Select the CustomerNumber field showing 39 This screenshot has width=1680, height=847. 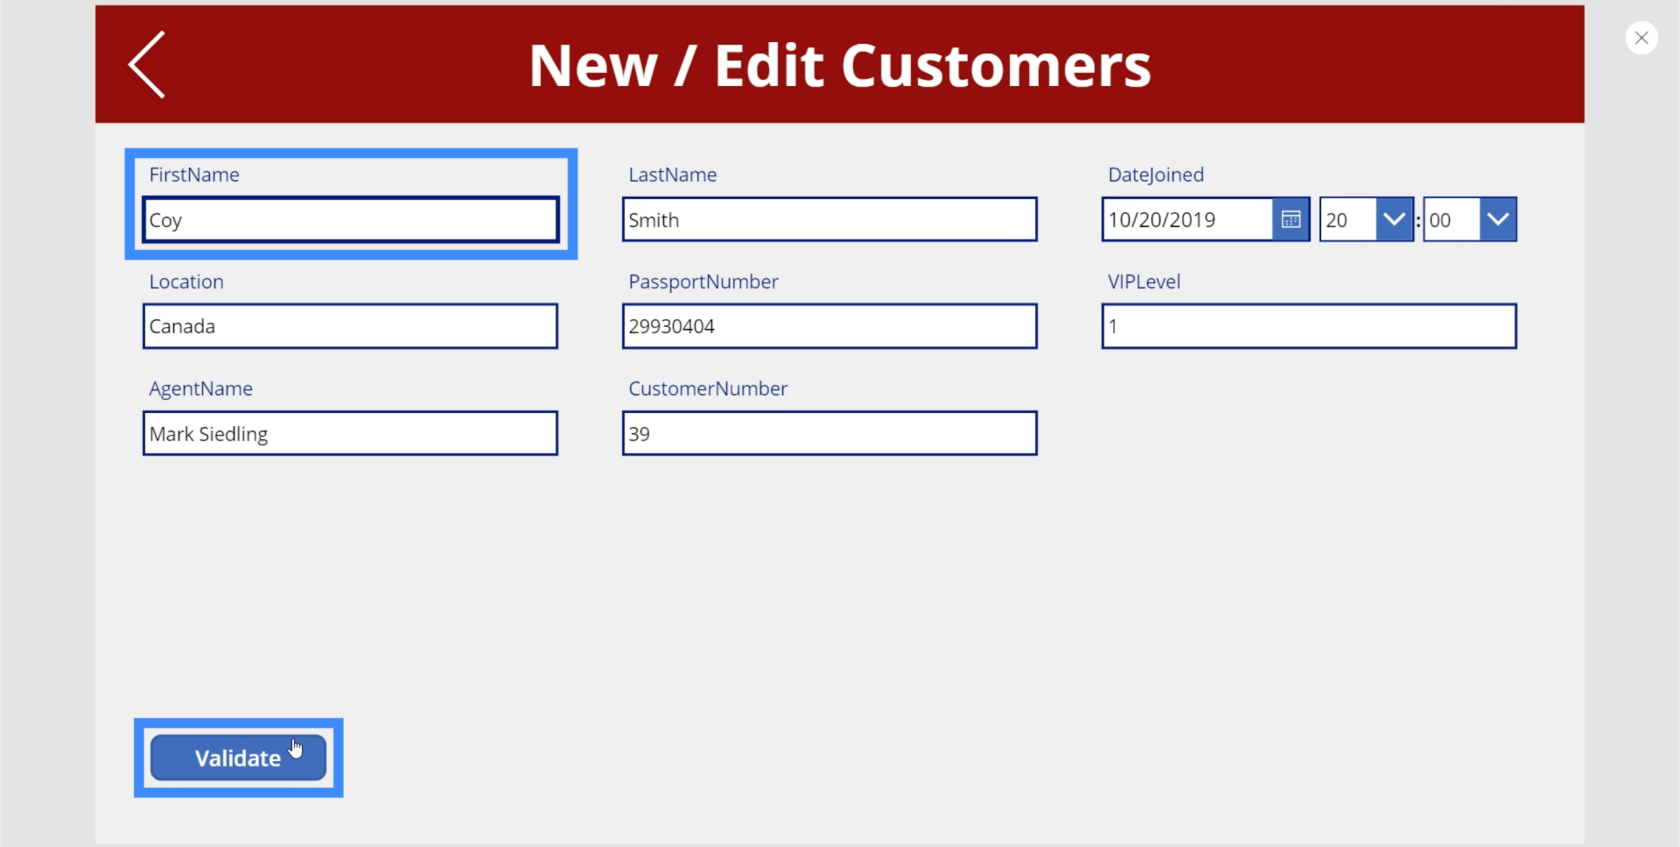click(x=829, y=433)
